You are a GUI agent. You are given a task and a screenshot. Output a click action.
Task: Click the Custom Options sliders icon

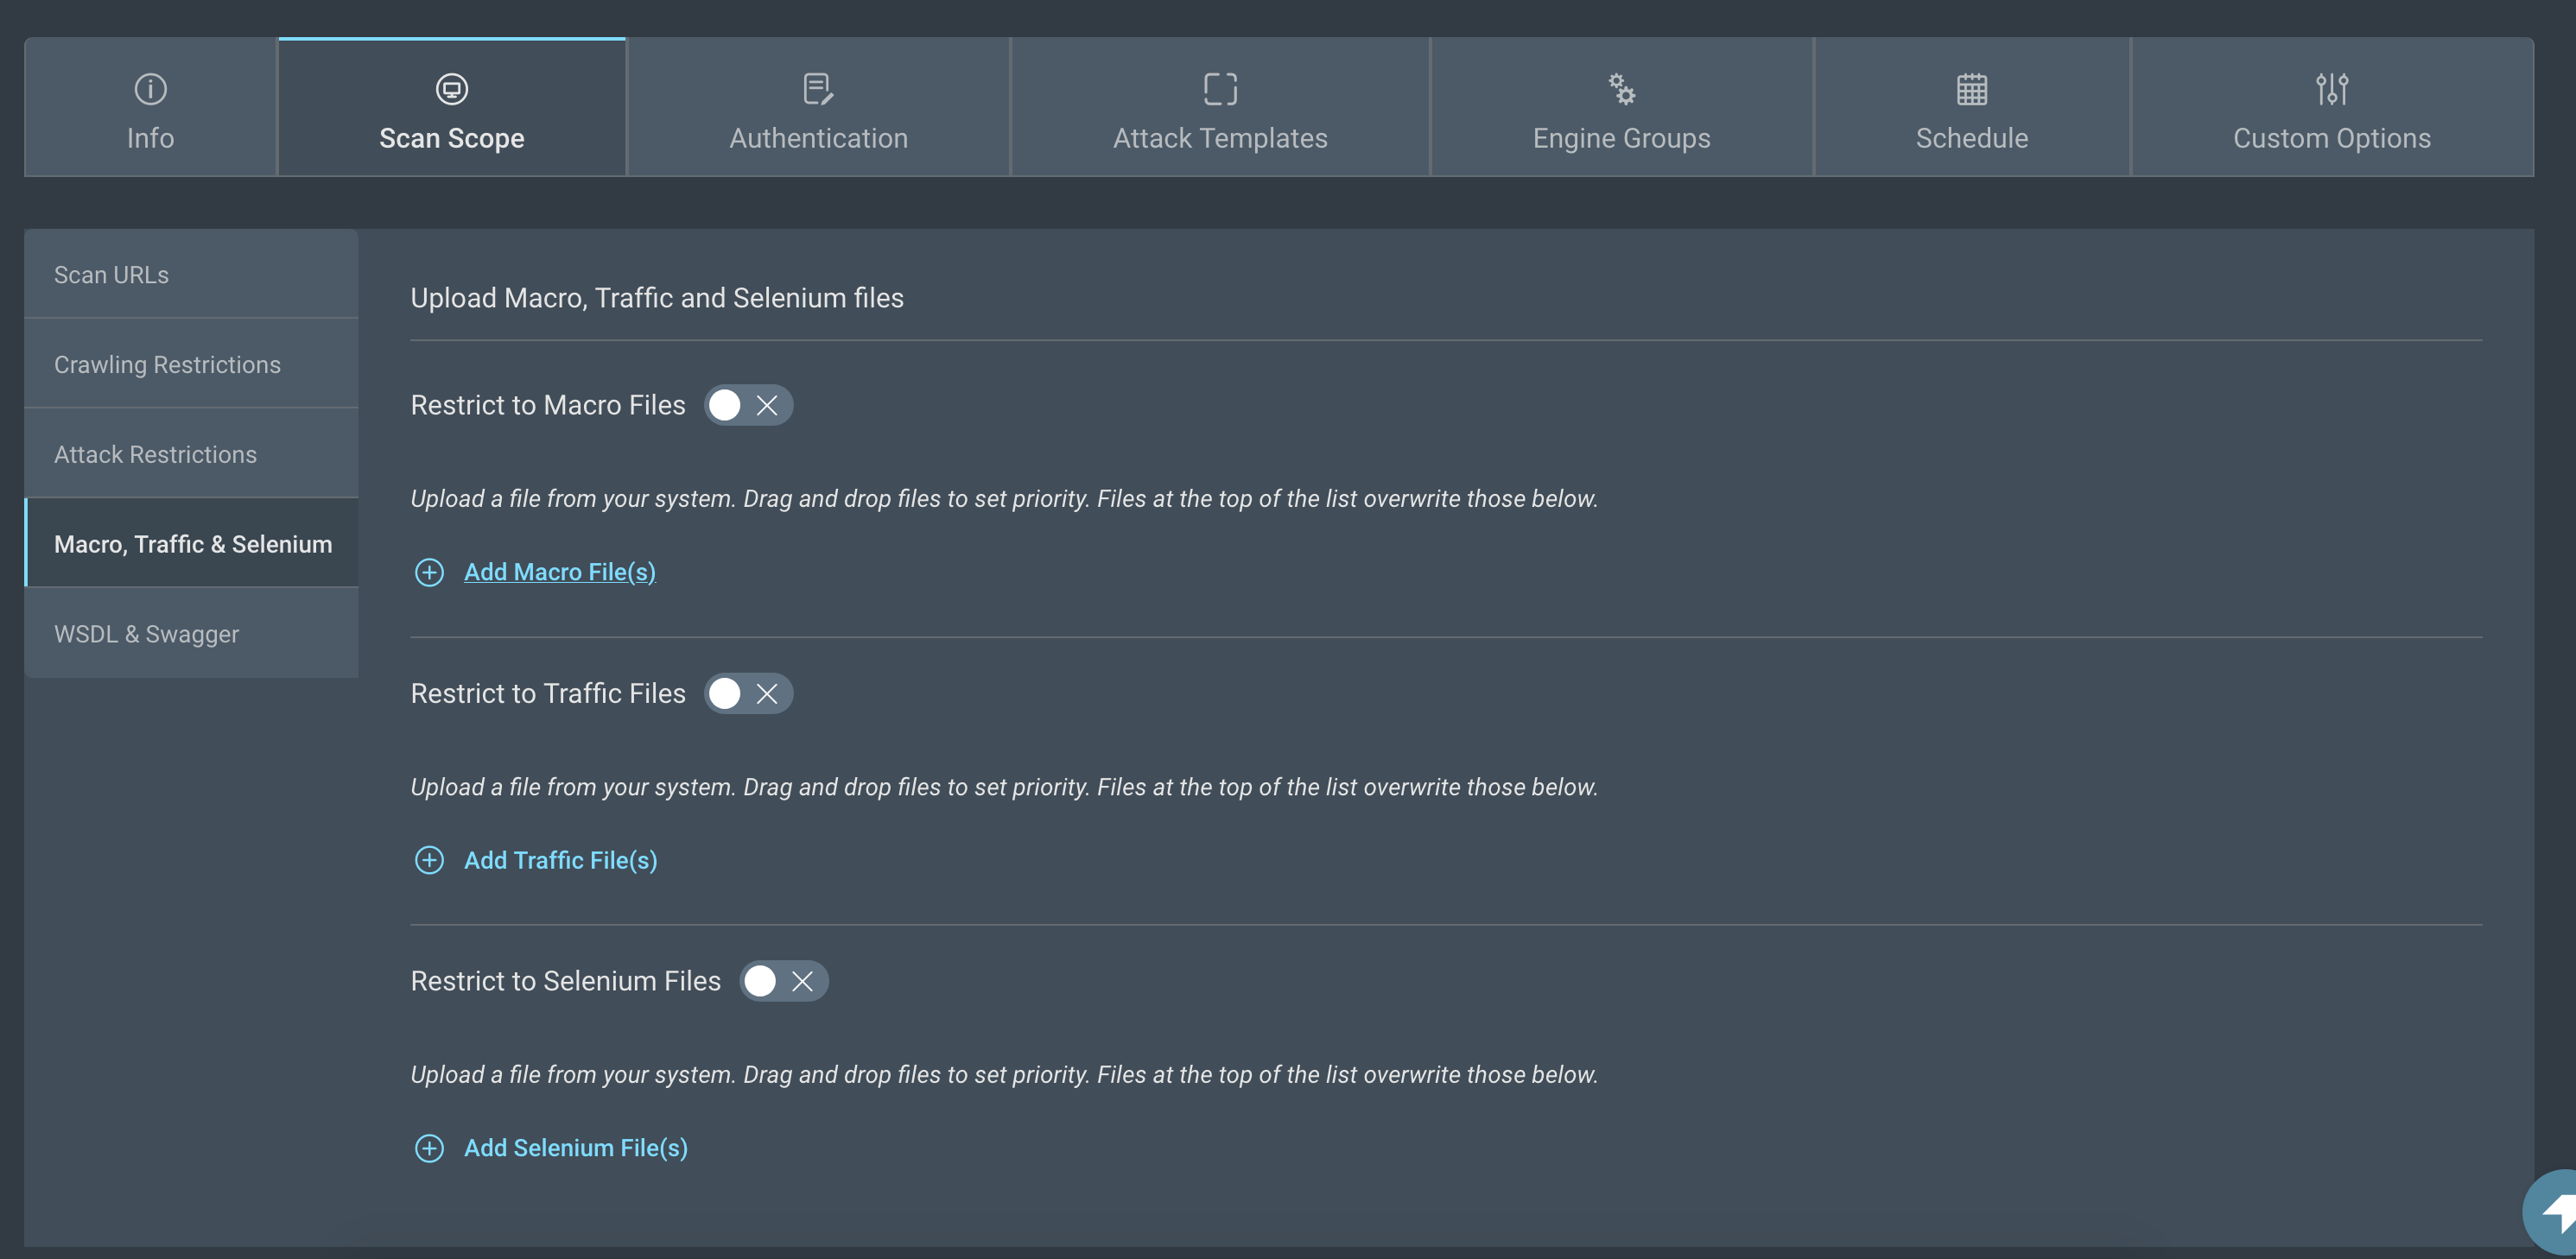click(x=2331, y=89)
